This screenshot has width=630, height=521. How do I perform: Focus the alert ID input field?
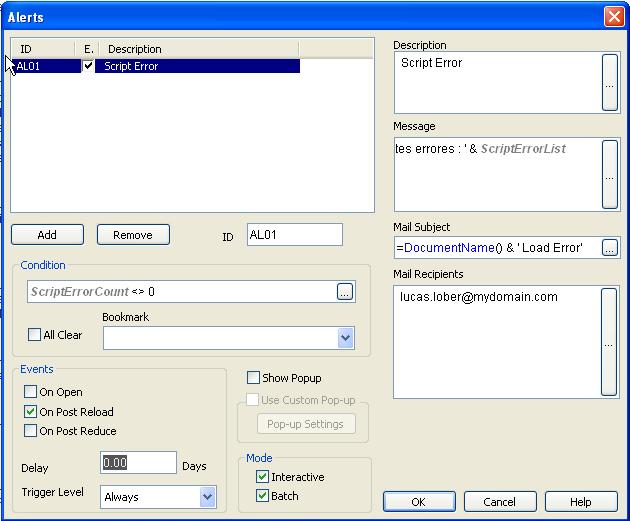[x=295, y=235]
